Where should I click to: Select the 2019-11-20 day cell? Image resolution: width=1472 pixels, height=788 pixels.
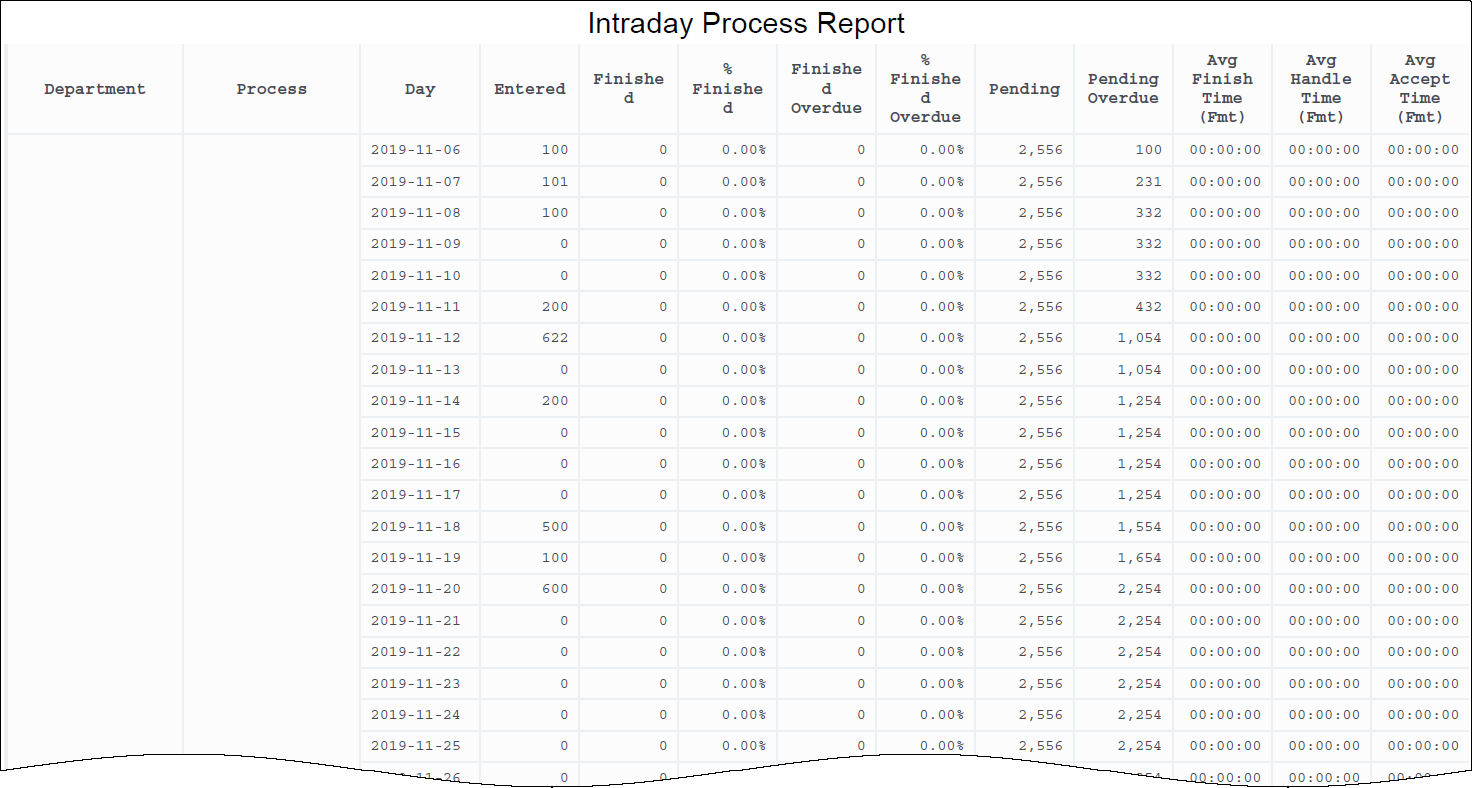click(416, 589)
